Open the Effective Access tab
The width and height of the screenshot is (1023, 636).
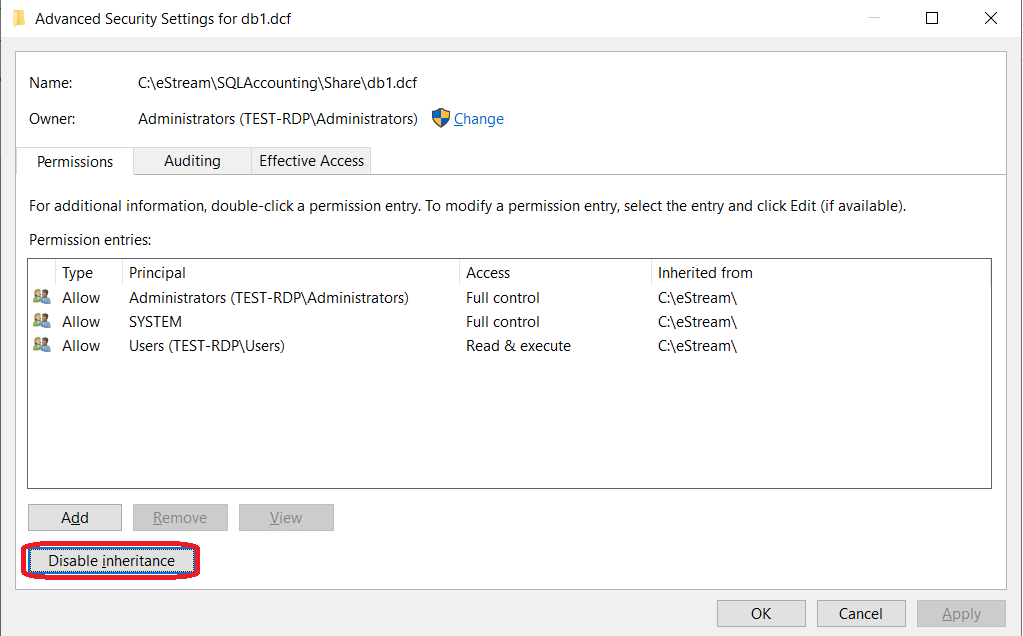(x=312, y=161)
